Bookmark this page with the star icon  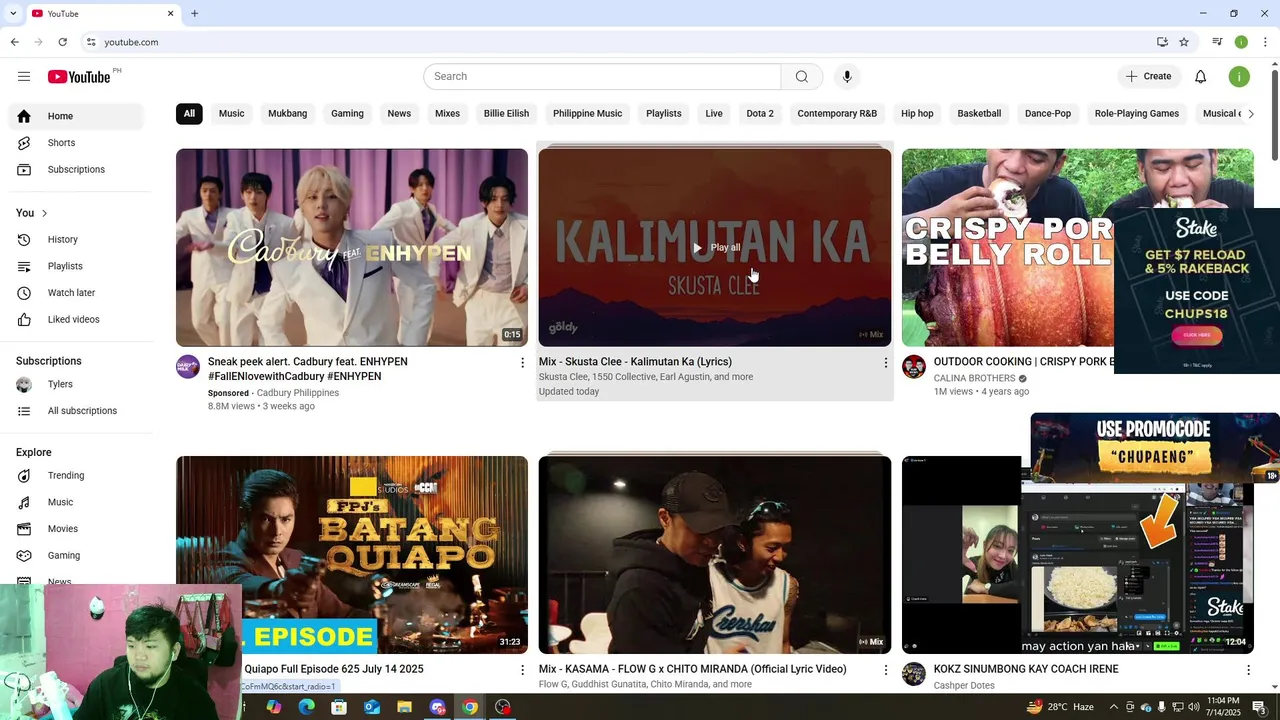1184,42
